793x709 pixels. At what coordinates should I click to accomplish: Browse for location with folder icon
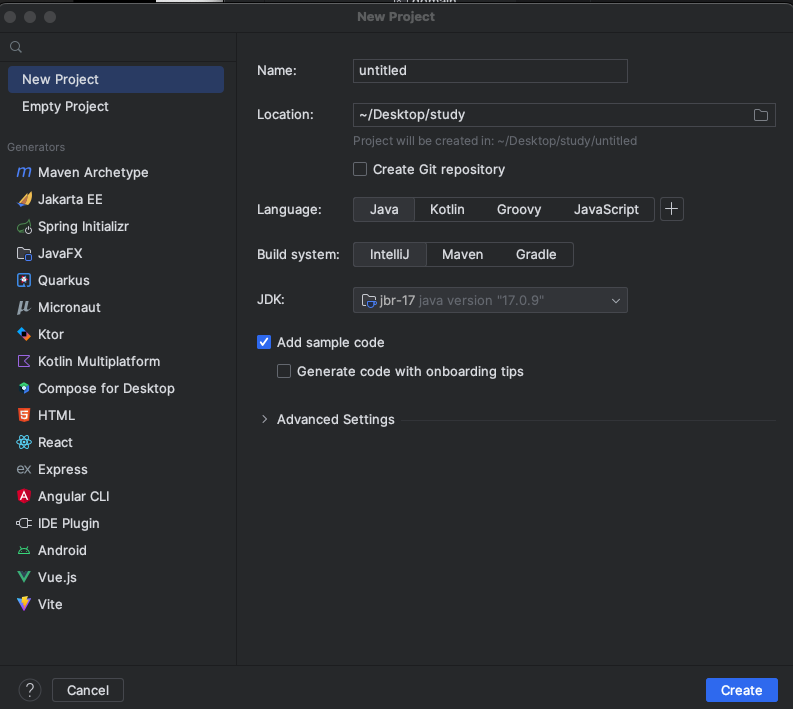click(x=761, y=115)
